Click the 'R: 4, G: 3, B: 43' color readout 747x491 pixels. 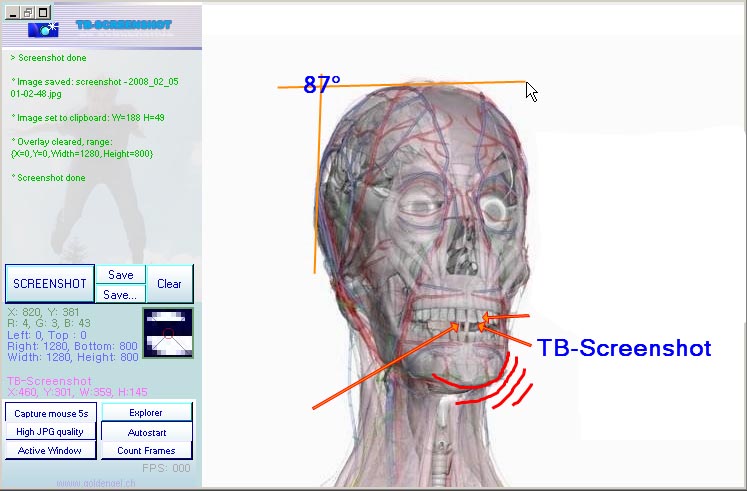(x=49, y=323)
